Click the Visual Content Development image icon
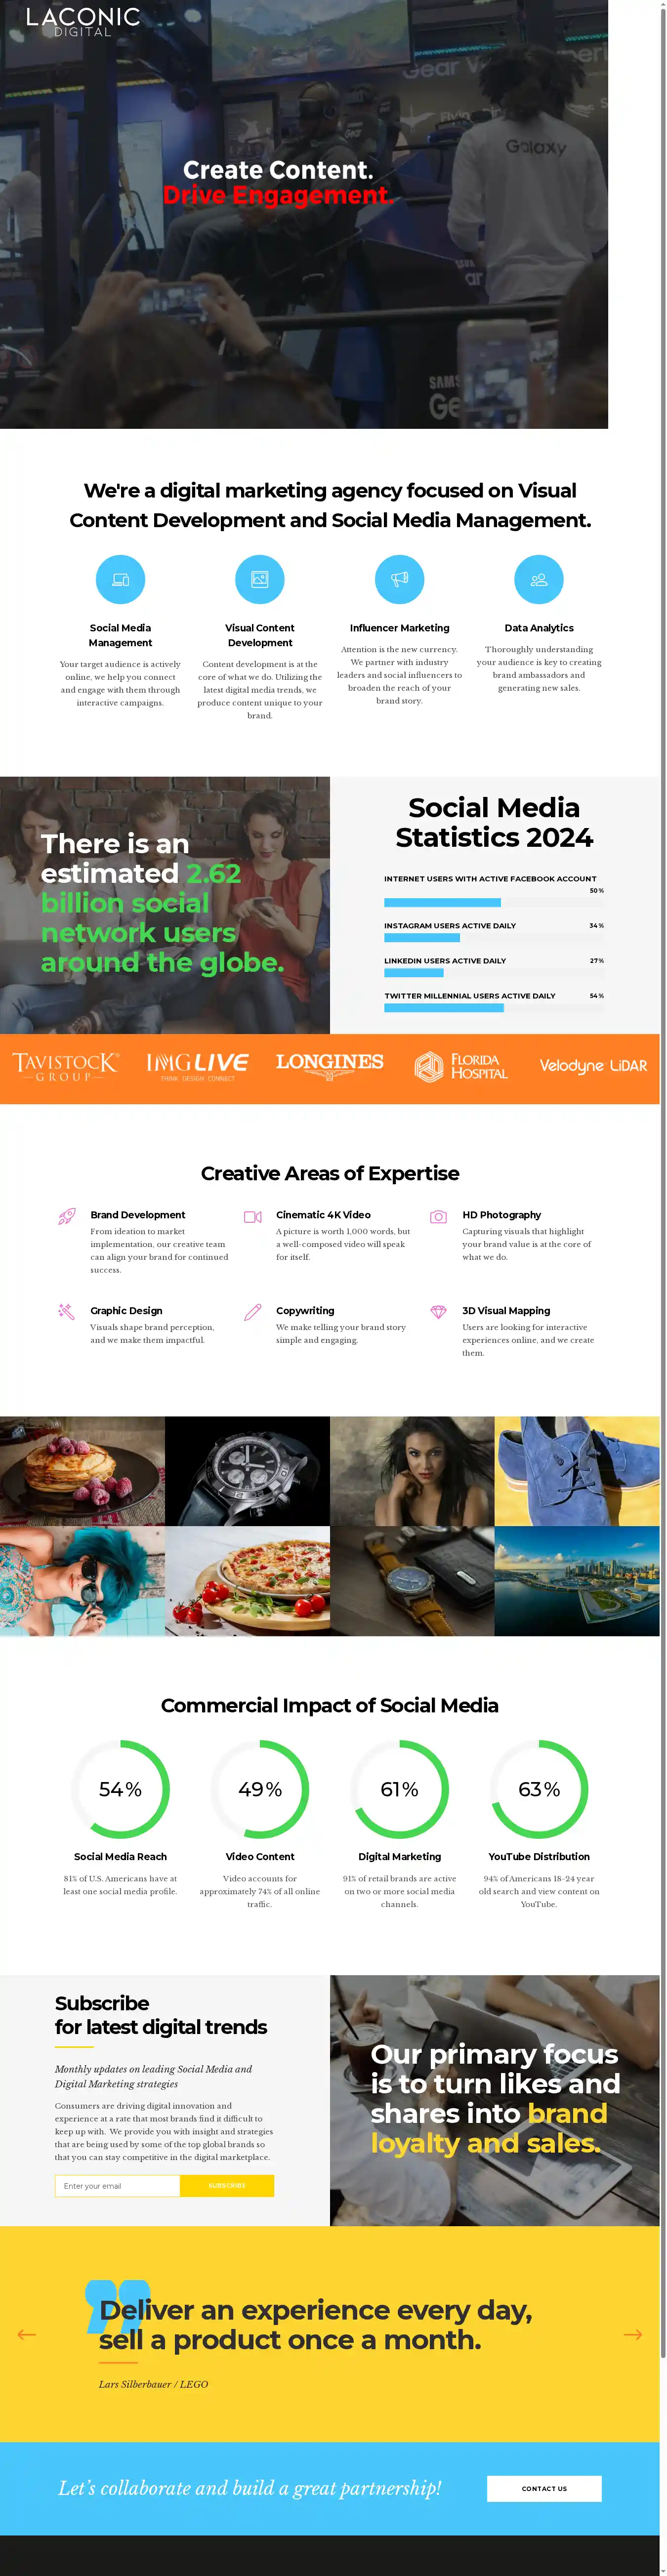Viewport: 667px width, 2576px height. 260,579
